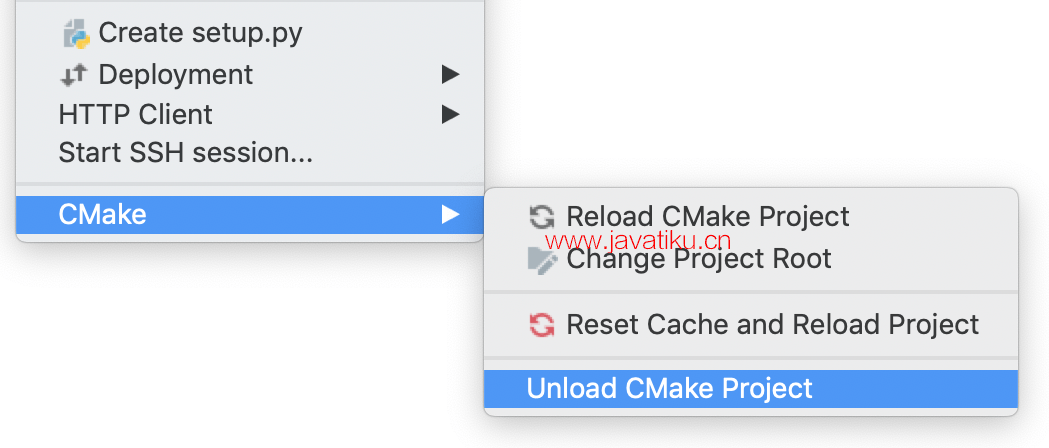Click the gray Reload CMake Project icon
Image resolution: width=1049 pixels, height=448 pixels.
(541, 217)
